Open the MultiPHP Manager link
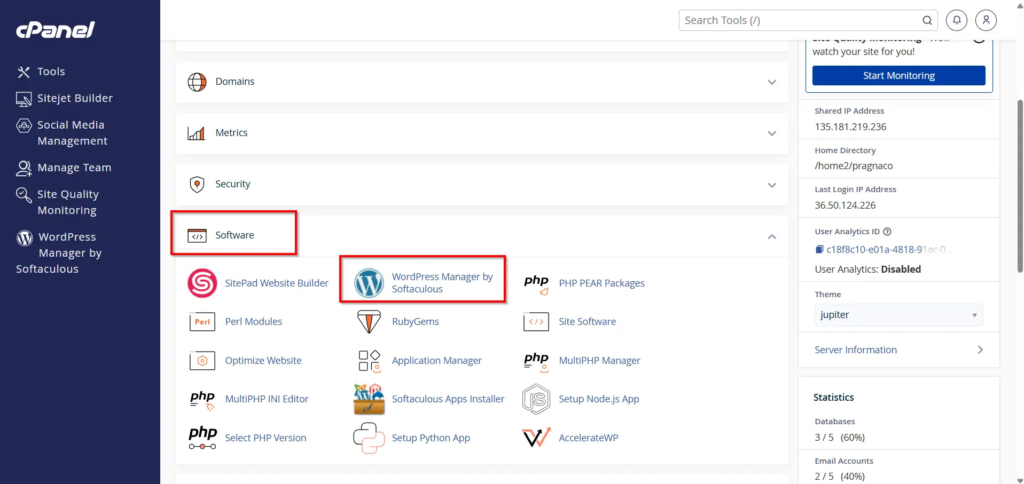Viewport: 1024px width, 484px height. 600,361
